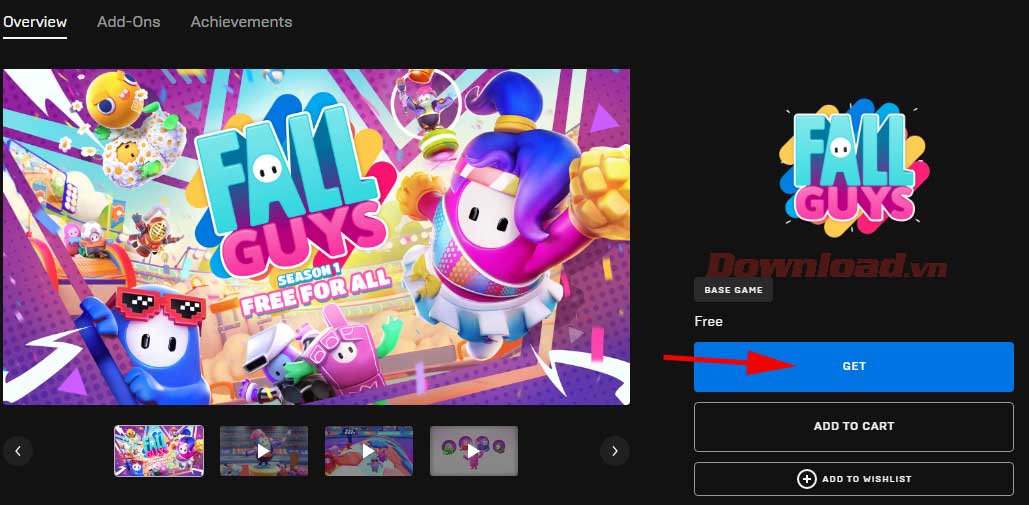This screenshot has width=1029, height=505.
Task: Click ADD TO WISHLIST button
Action: tap(854, 479)
